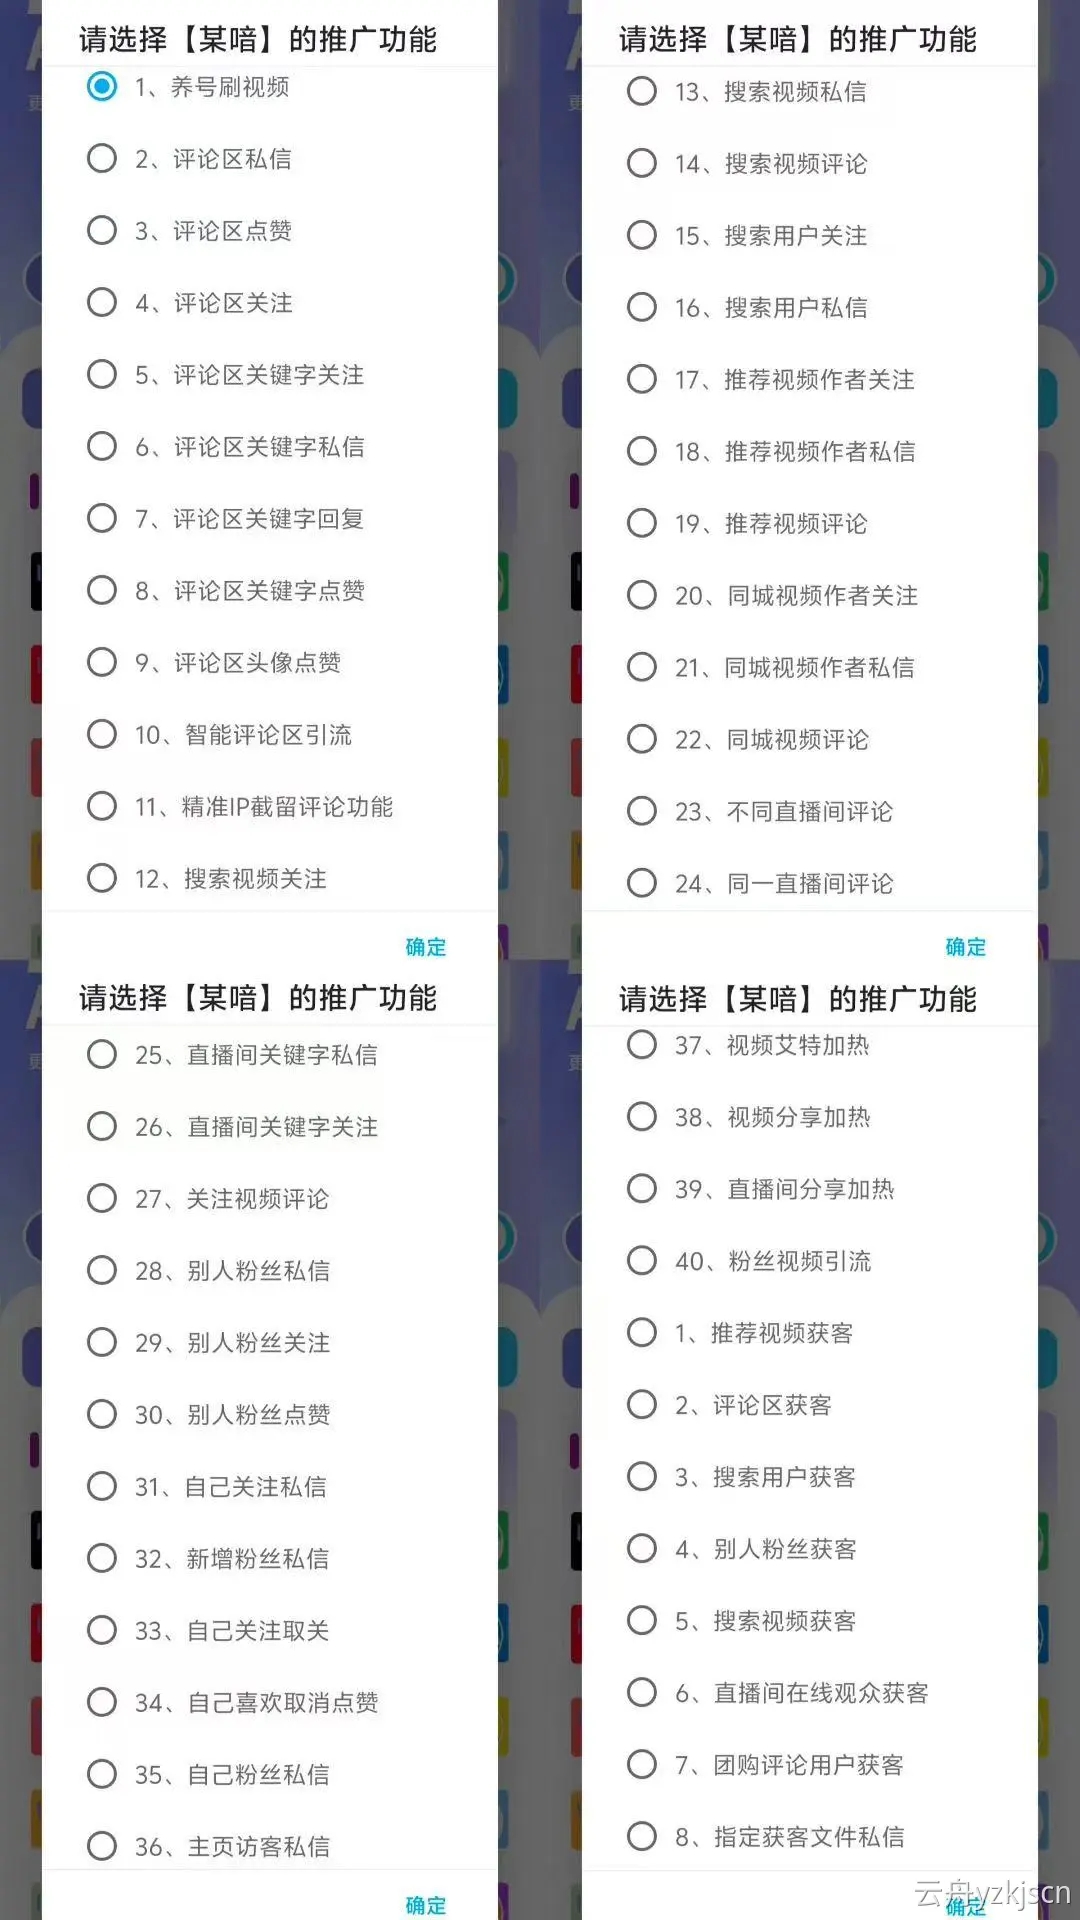Select option 25 直播间关键字私信
1080x1920 pixels.
click(102, 1055)
